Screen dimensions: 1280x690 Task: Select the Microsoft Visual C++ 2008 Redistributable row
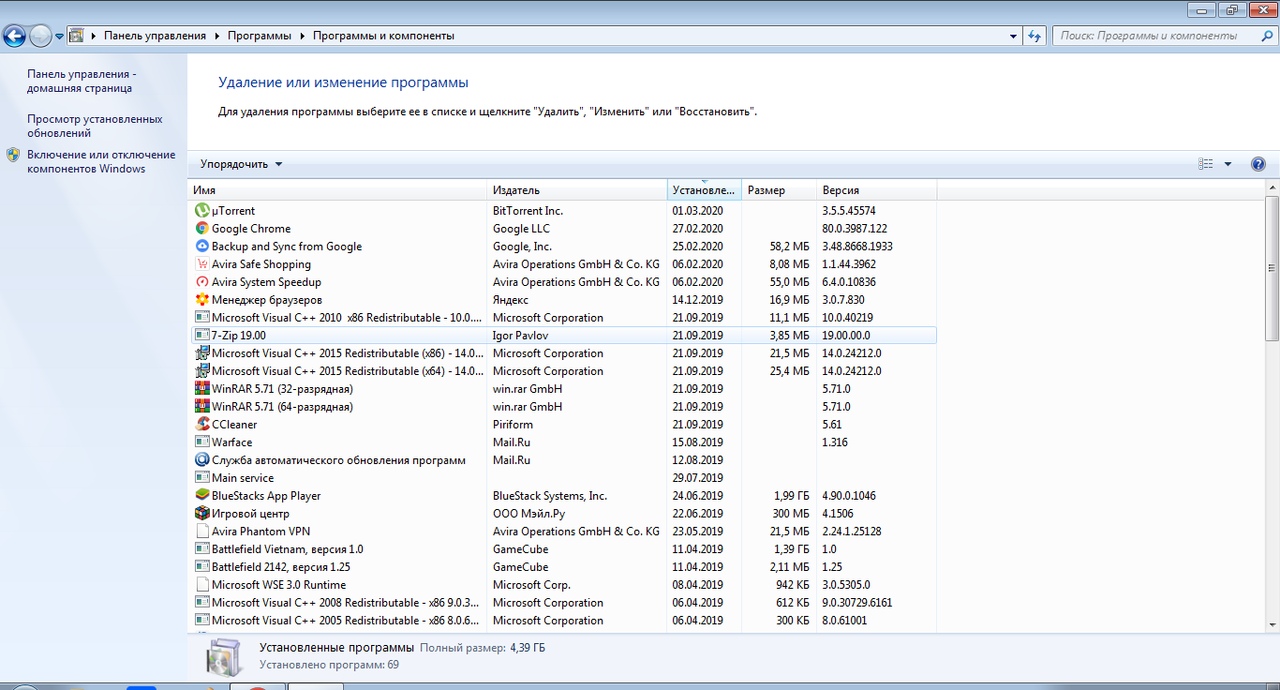click(x=563, y=603)
